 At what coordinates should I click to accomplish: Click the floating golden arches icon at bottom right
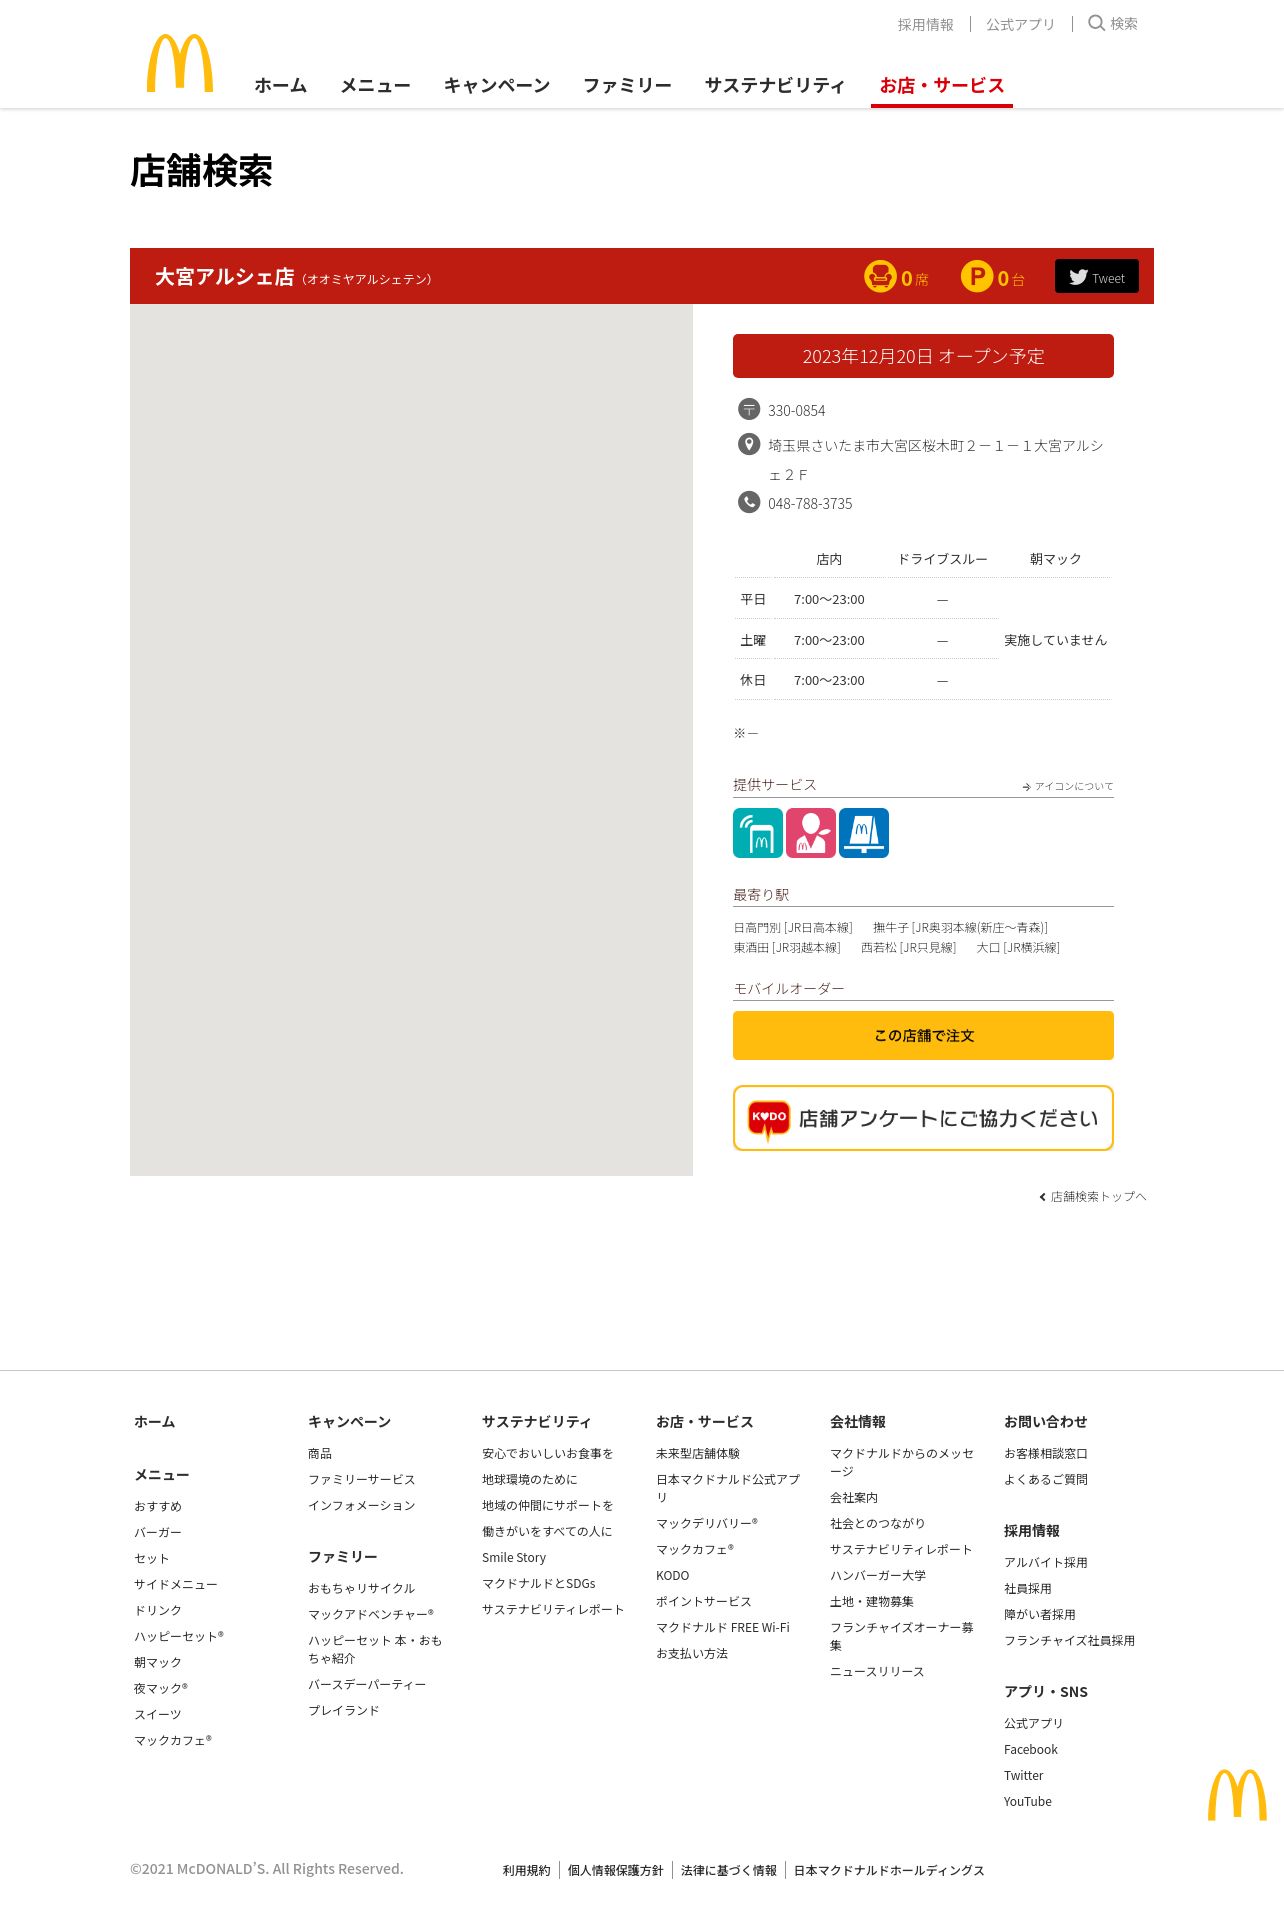click(x=1237, y=1794)
